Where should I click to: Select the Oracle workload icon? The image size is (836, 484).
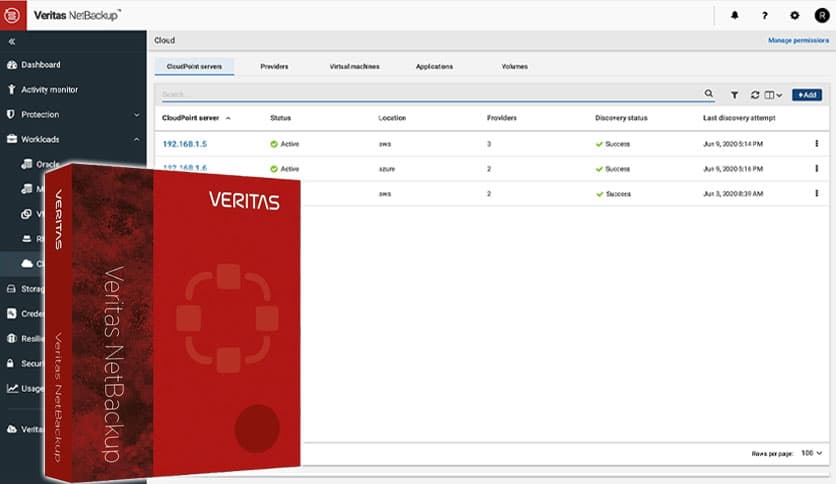[x=27, y=164]
